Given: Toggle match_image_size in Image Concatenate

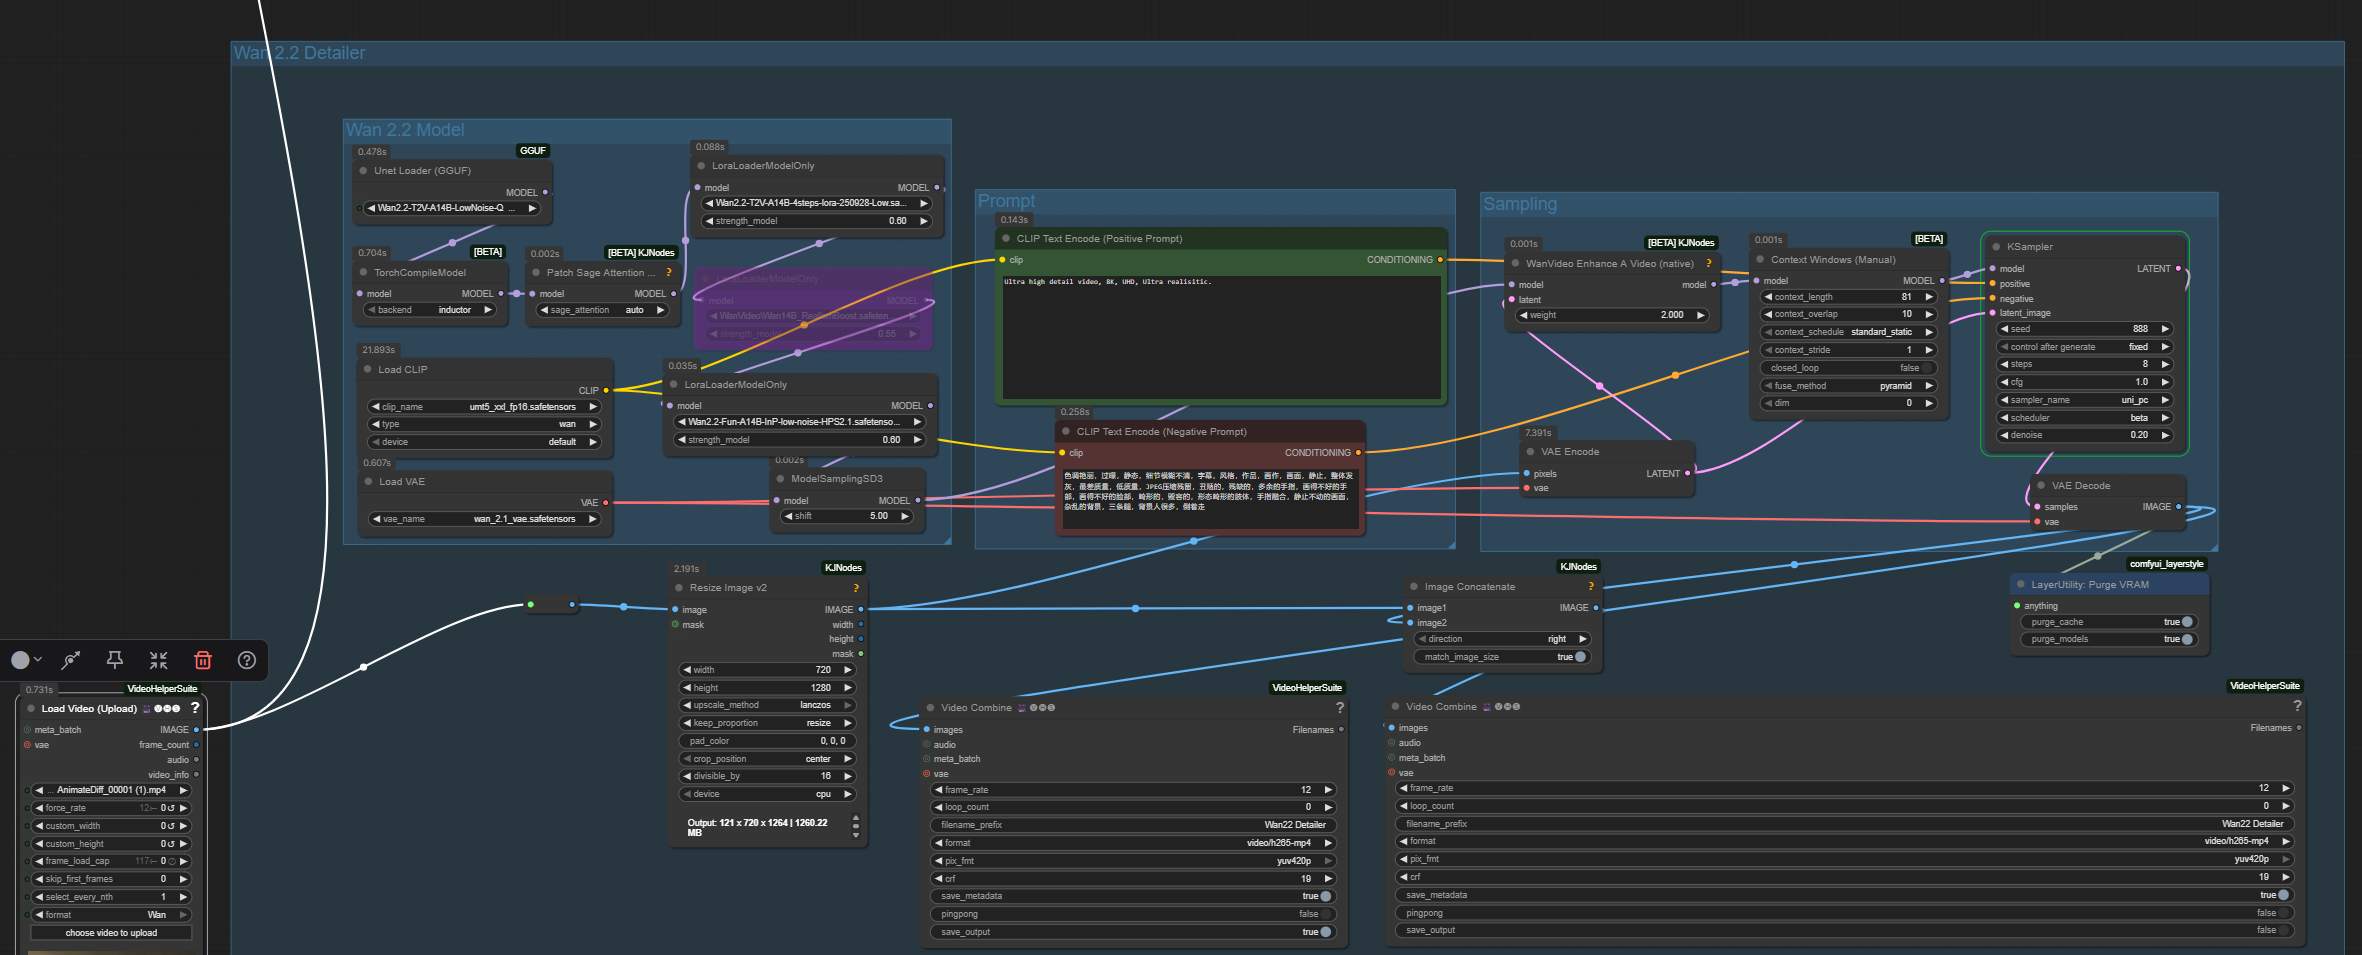Looking at the screenshot, I should pos(1503,657).
